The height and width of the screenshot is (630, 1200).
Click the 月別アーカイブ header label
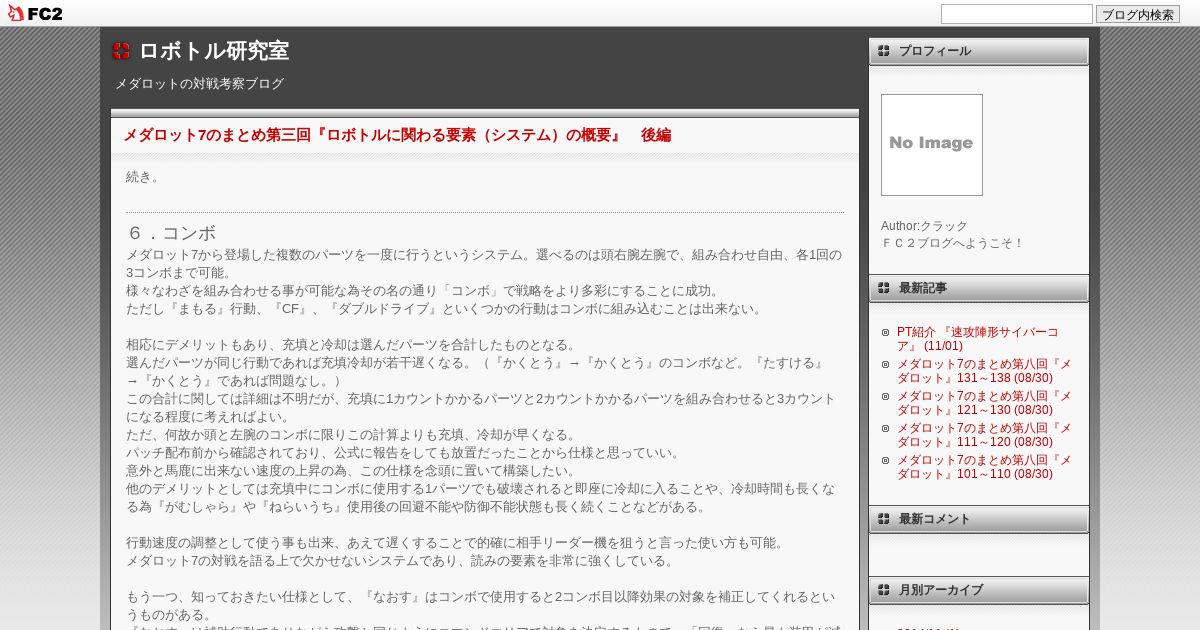[940, 590]
